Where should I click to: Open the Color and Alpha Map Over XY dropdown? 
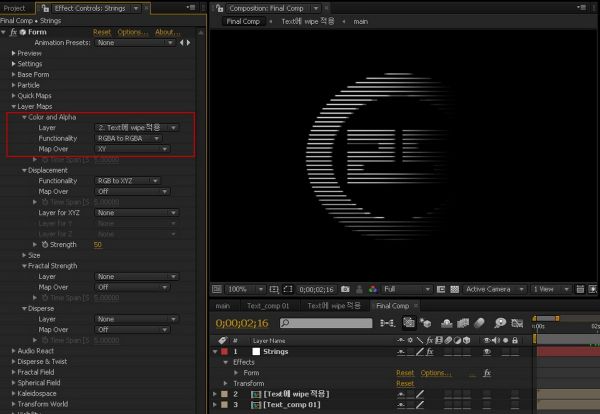[132, 149]
